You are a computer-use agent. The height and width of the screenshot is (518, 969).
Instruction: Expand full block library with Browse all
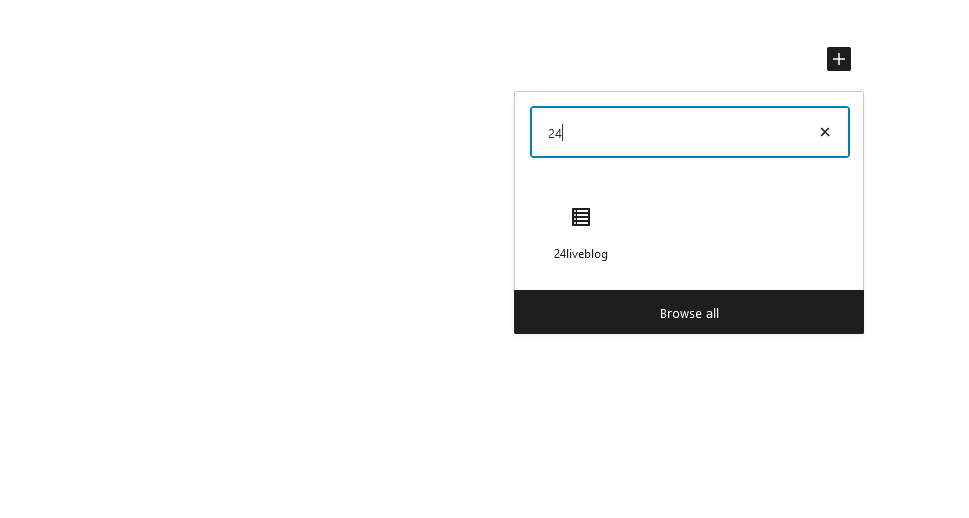pos(689,312)
